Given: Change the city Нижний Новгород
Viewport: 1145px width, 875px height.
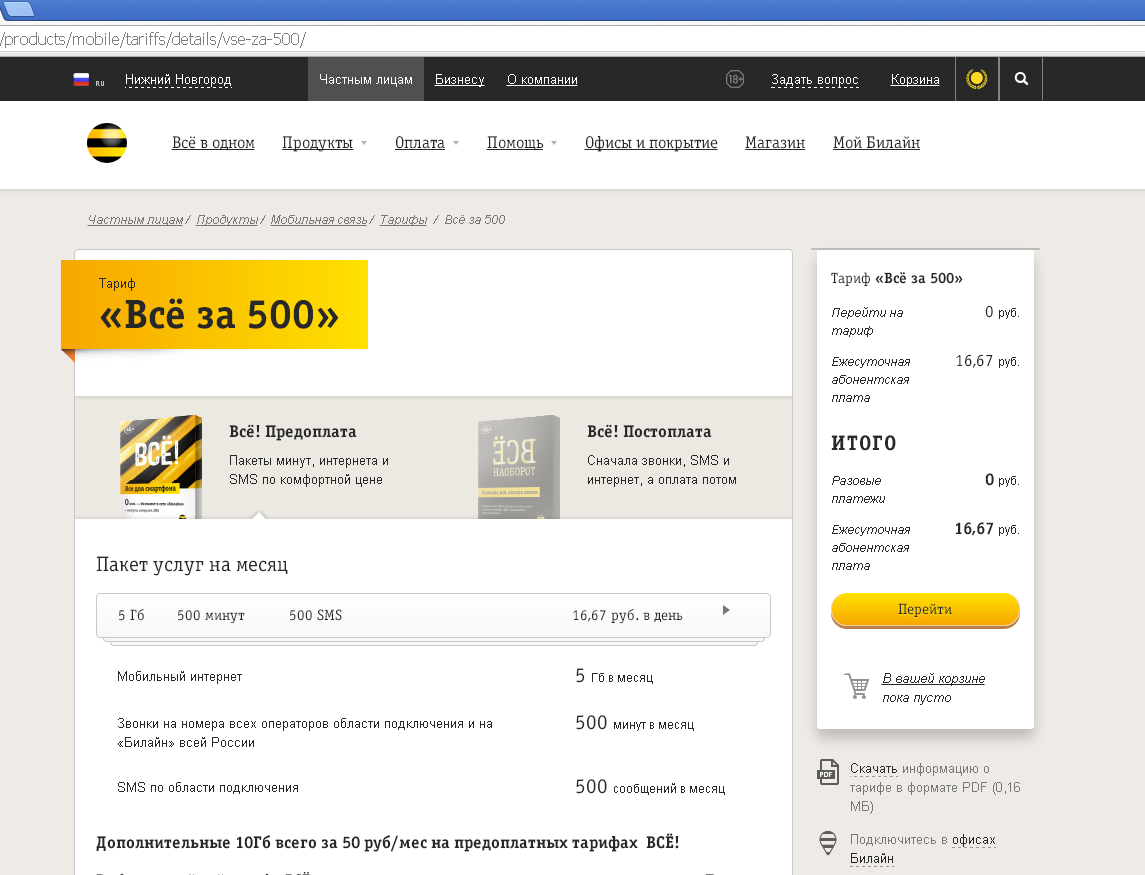Looking at the screenshot, I should pos(178,80).
